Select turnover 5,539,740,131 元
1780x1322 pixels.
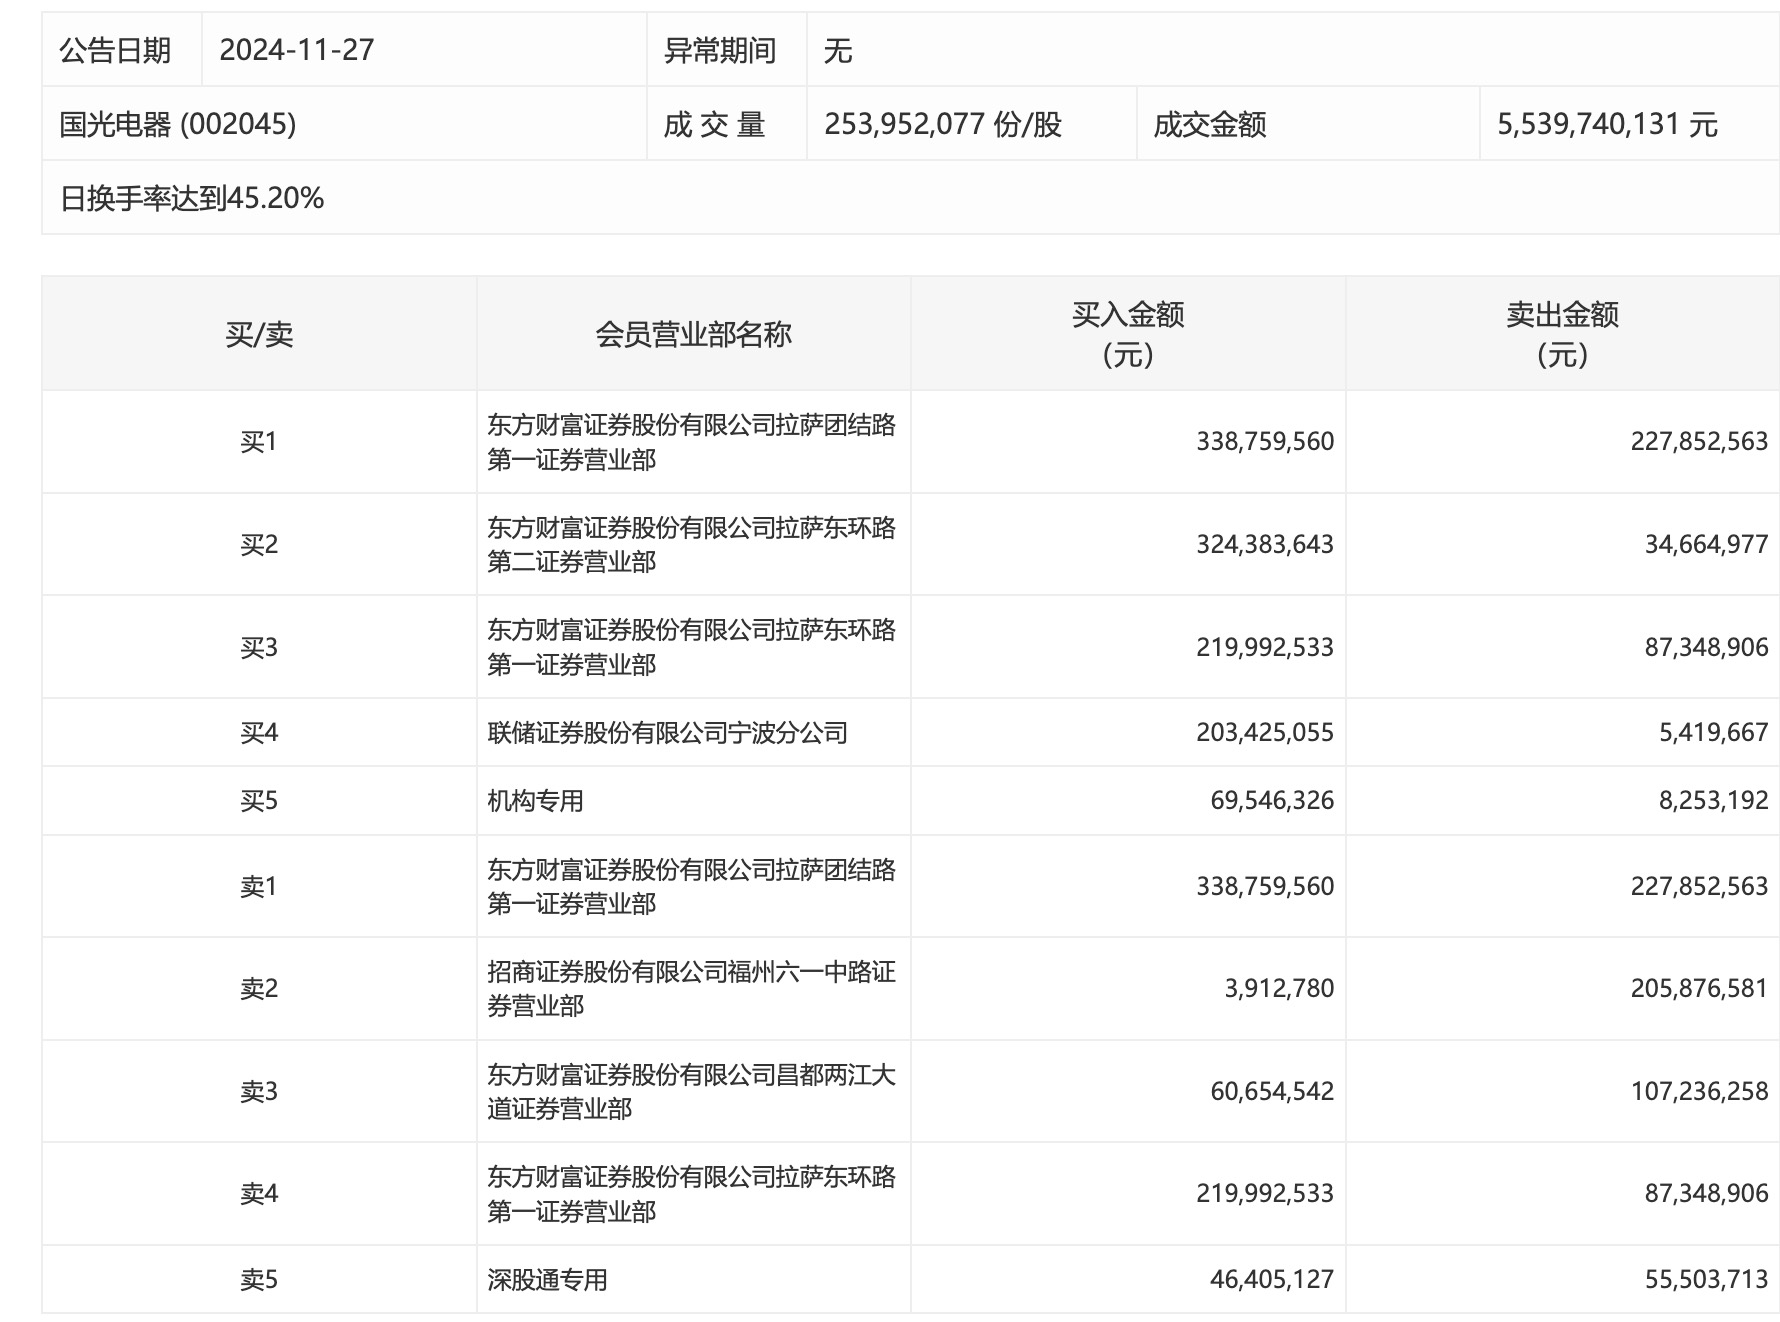(1608, 124)
